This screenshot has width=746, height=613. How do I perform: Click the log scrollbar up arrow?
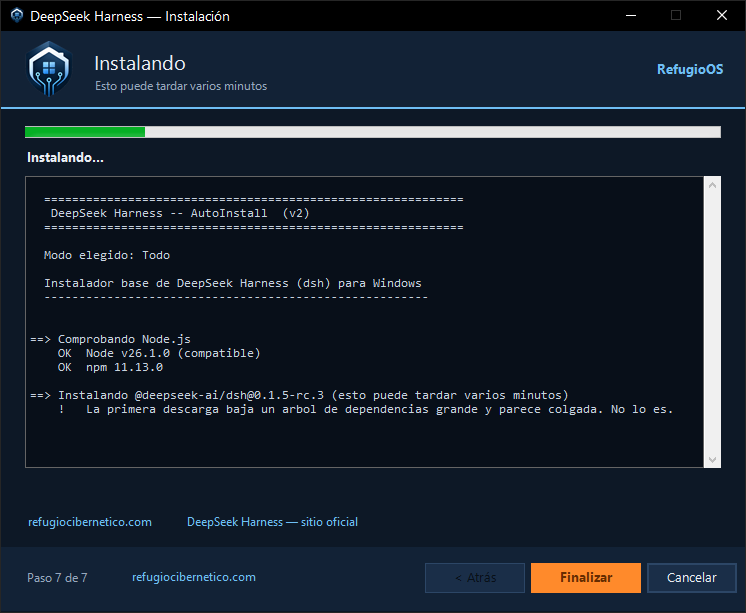712,185
